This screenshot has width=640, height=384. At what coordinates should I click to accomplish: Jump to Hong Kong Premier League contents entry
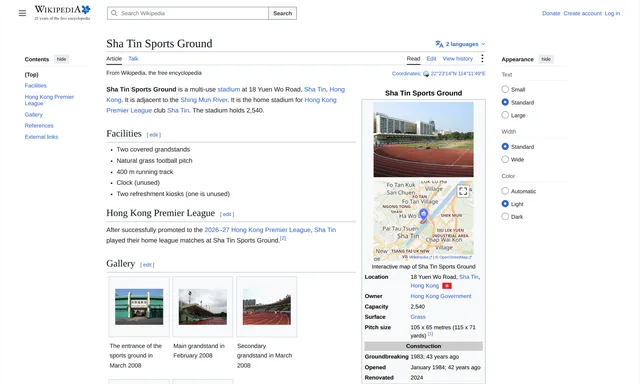click(49, 100)
